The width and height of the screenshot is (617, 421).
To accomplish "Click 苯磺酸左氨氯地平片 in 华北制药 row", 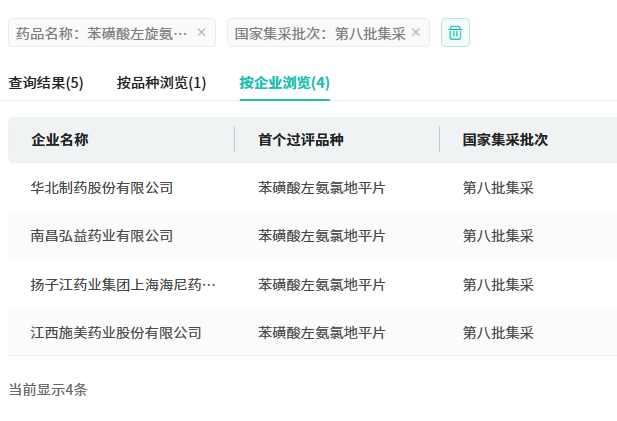I will pyautogui.click(x=322, y=188).
